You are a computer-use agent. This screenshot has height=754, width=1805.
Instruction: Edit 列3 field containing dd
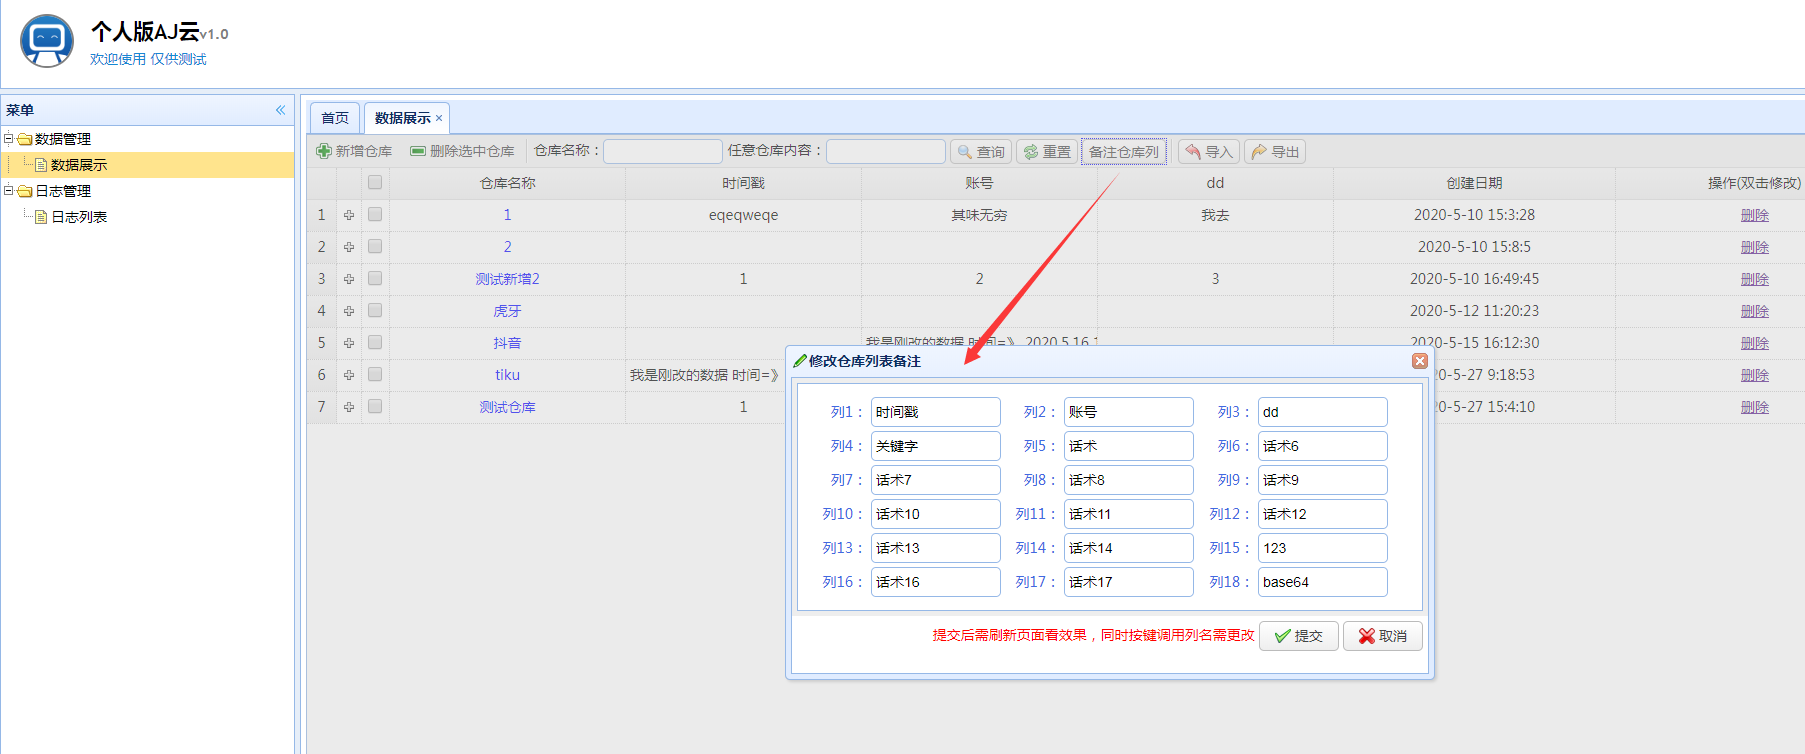point(1322,412)
